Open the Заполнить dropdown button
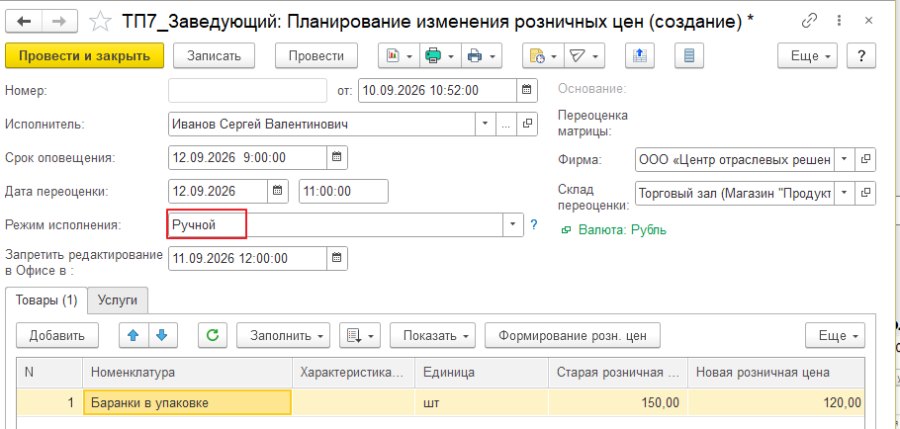 [284, 335]
